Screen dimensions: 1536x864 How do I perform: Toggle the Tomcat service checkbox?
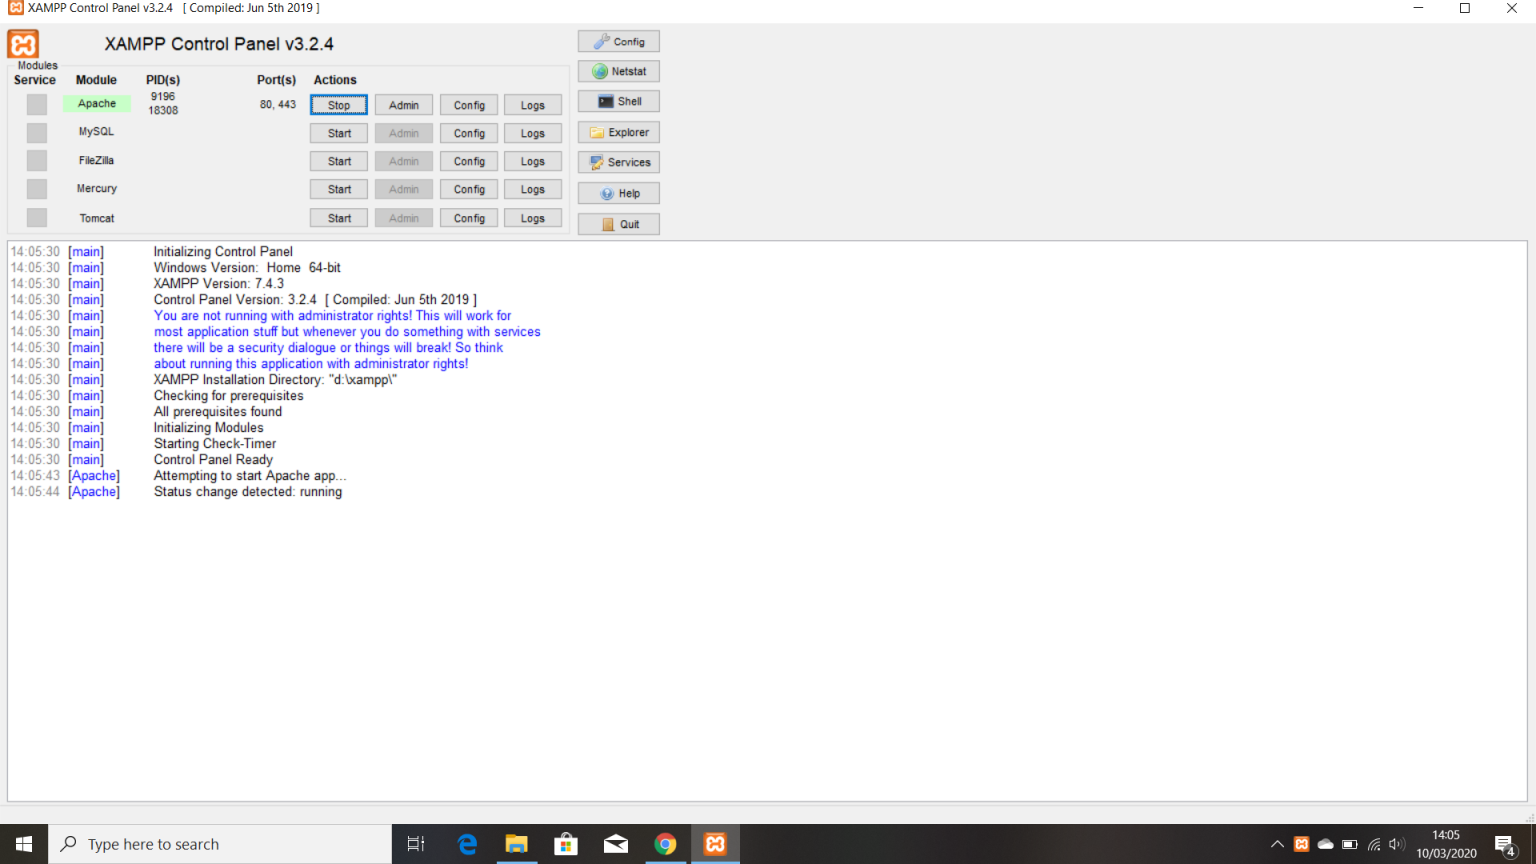(37, 218)
